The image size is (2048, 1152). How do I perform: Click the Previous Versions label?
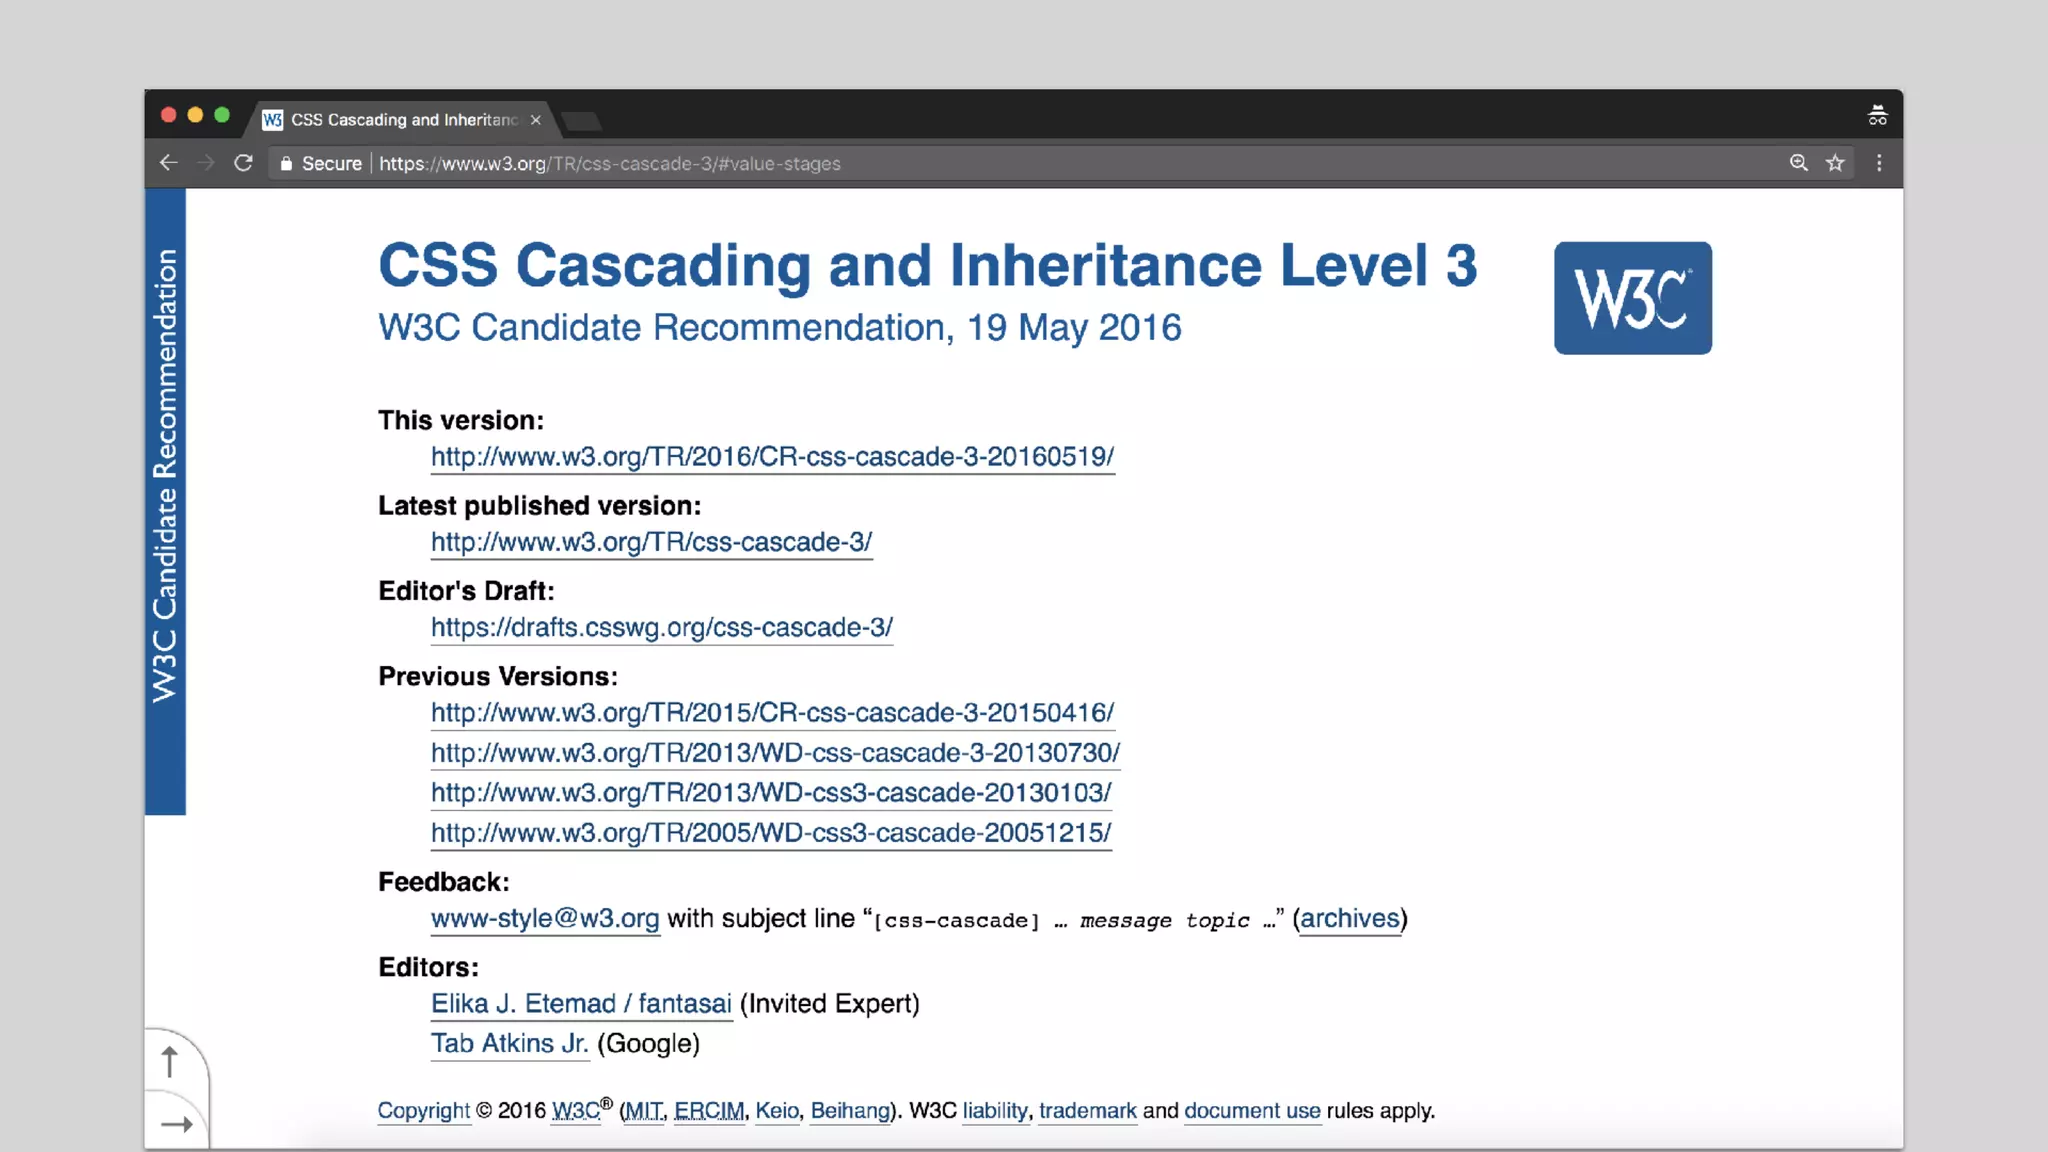click(x=498, y=677)
